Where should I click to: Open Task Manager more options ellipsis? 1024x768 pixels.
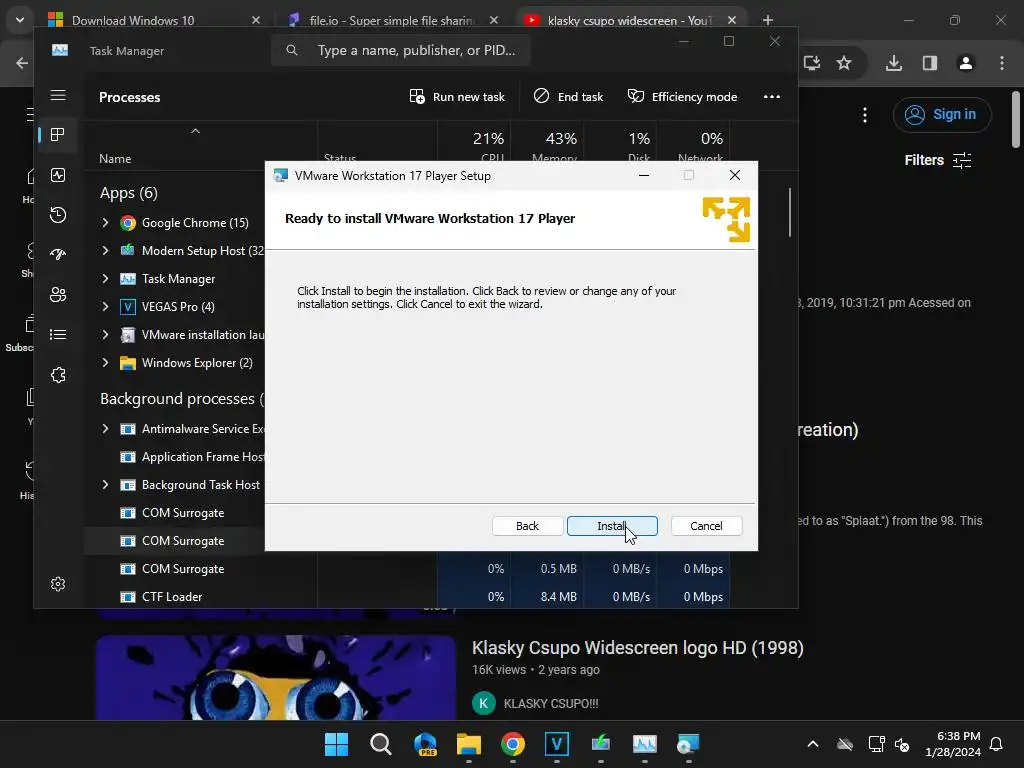pos(772,97)
